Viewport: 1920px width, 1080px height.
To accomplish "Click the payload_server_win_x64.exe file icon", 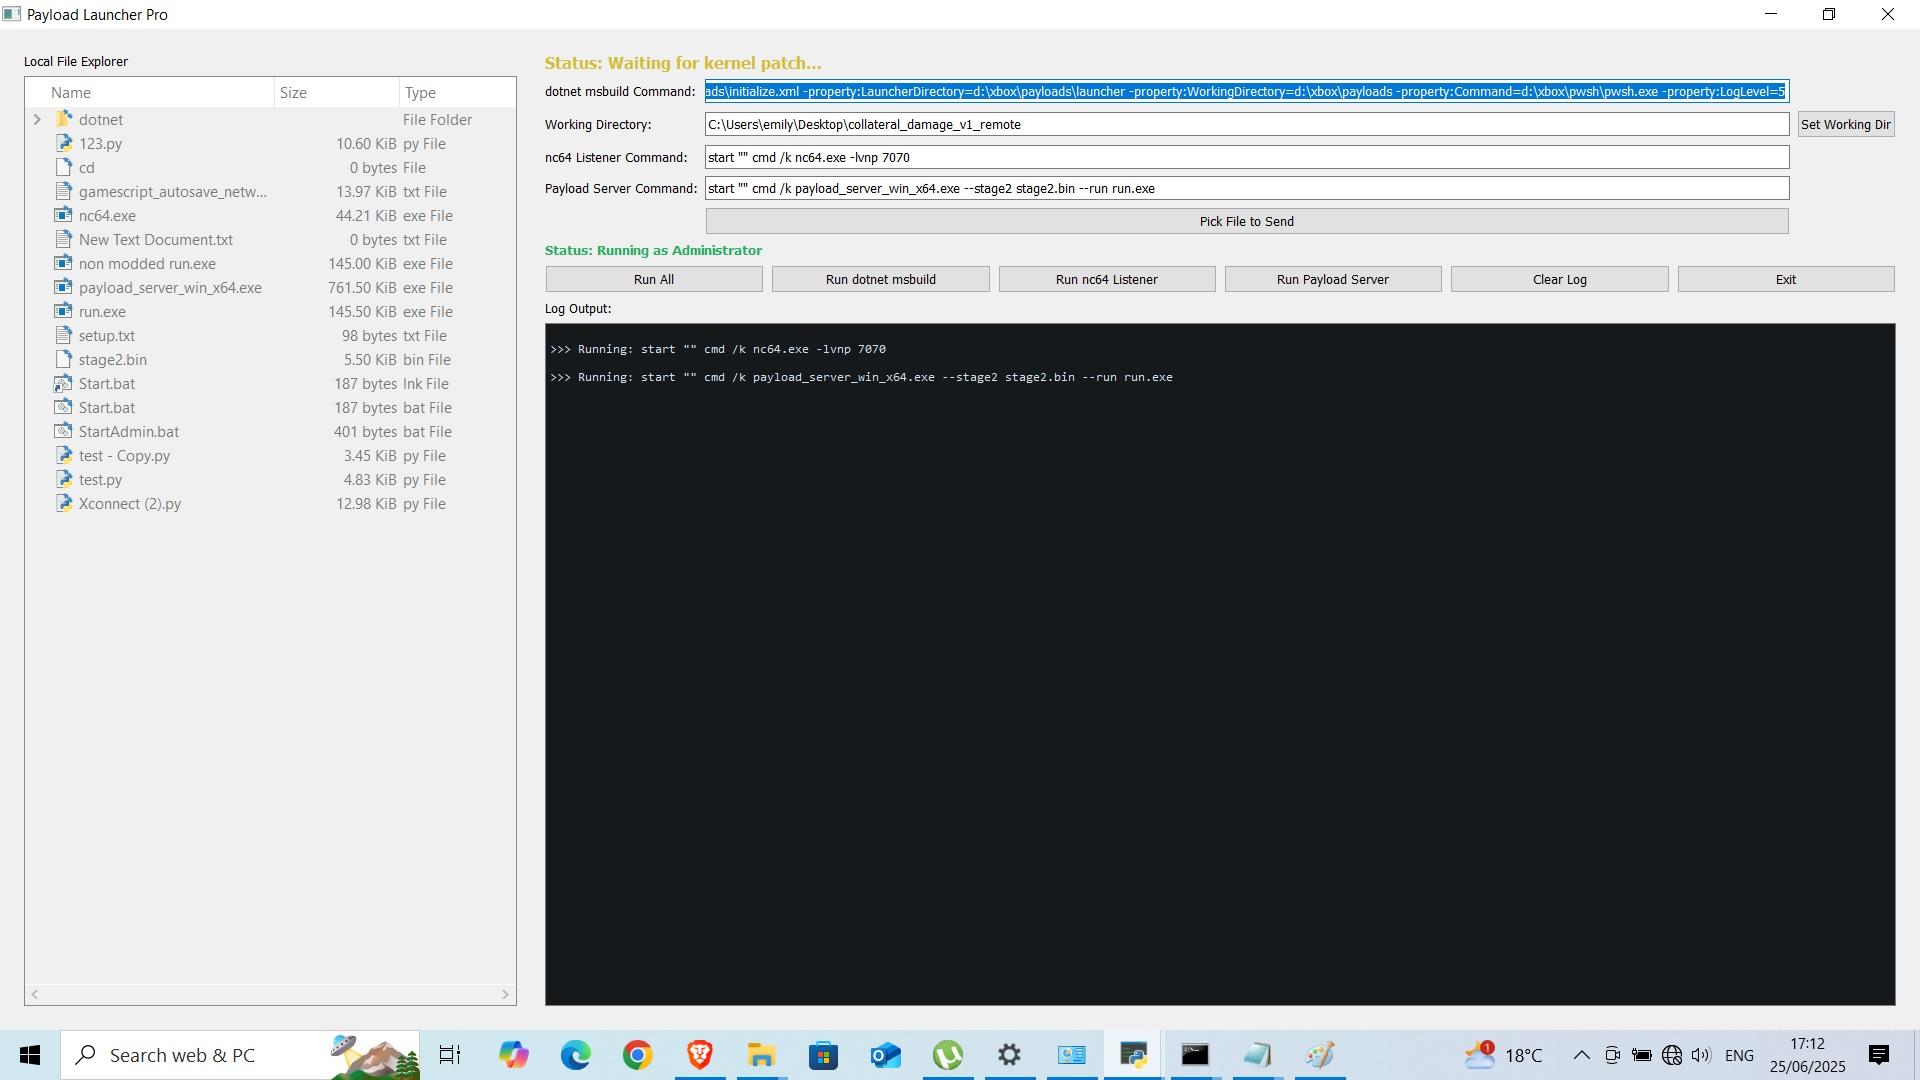I will (x=63, y=288).
